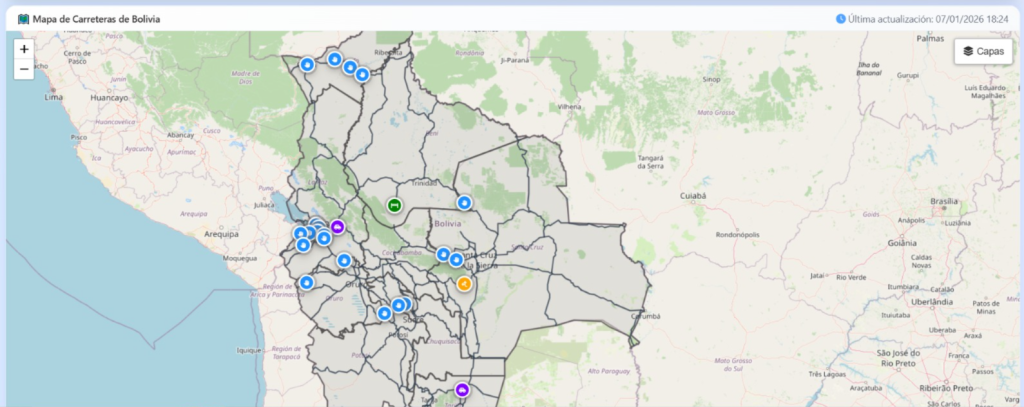Select the blue marker right below Ribera label
The height and width of the screenshot is (407, 1024).
362,74
